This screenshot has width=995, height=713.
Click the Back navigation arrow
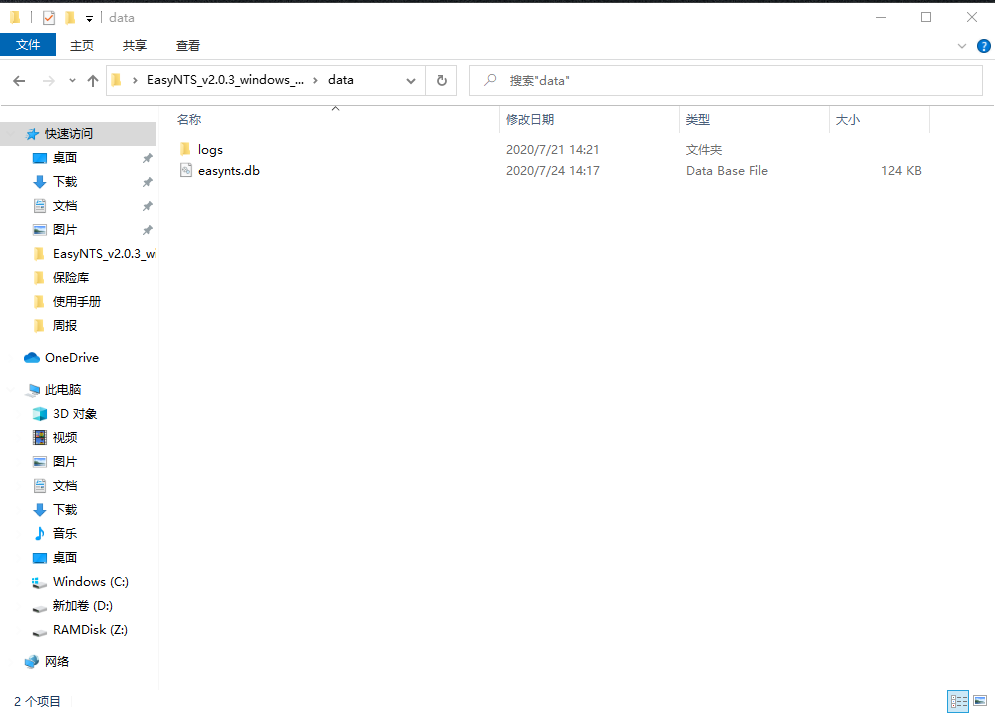tap(19, 81)
